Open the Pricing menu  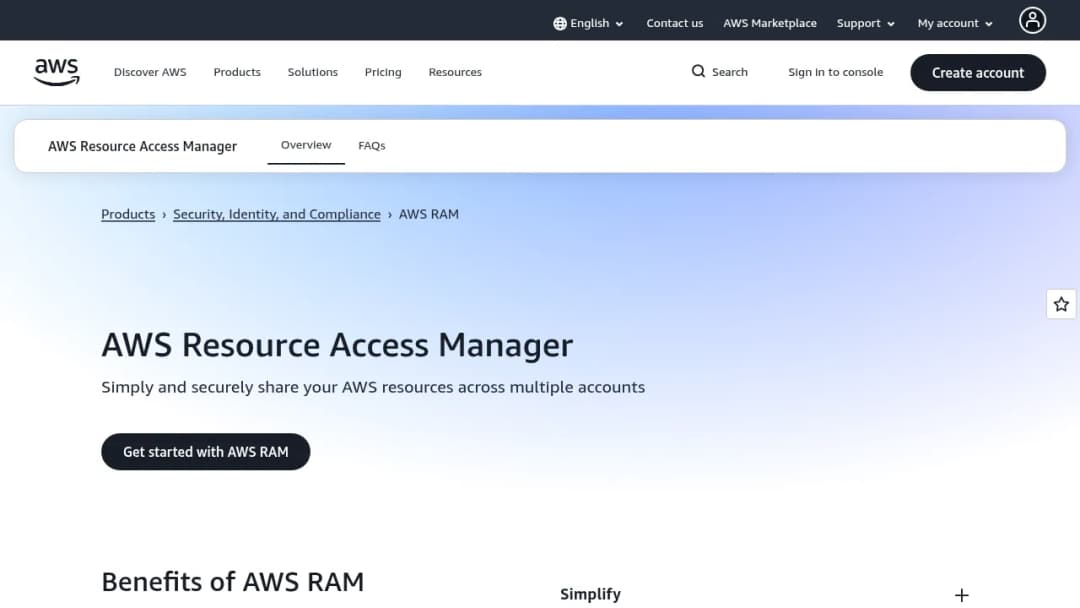(x=383, y=72)
